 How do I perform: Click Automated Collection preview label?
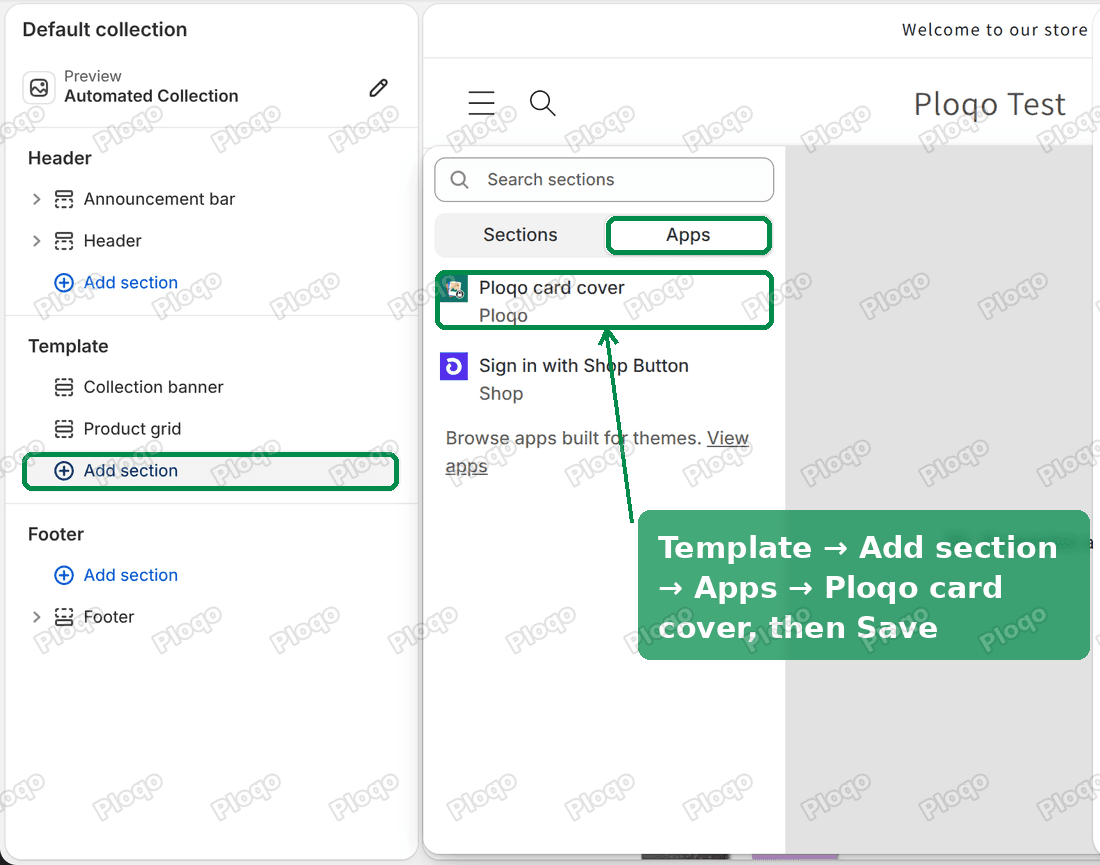coord(151,96)
